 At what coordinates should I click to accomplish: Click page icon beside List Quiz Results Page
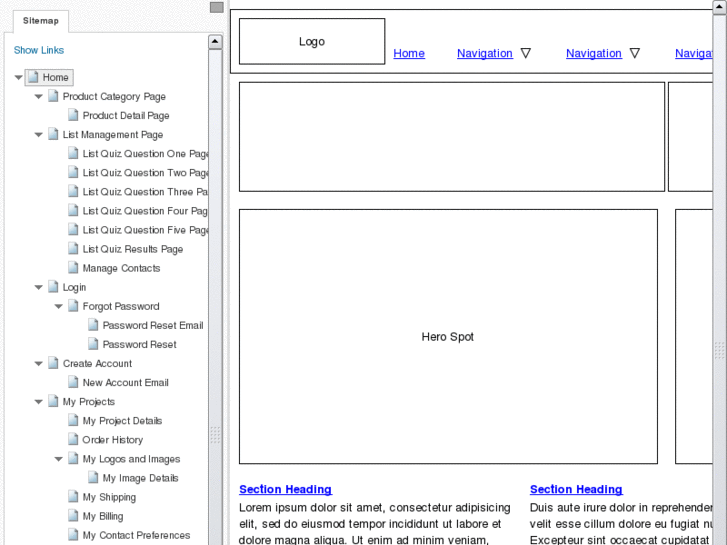pyautogui.click(x=73, y=249)
